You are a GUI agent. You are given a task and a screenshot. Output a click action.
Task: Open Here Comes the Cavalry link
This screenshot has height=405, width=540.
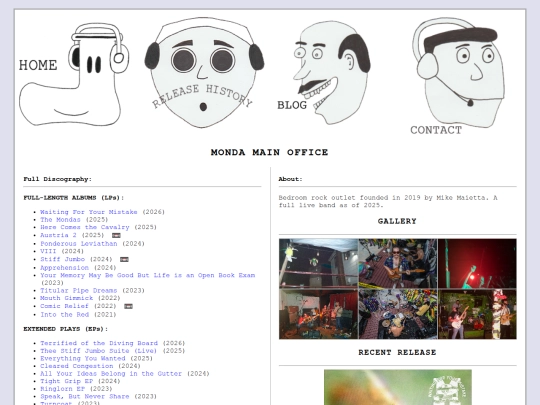85,227
